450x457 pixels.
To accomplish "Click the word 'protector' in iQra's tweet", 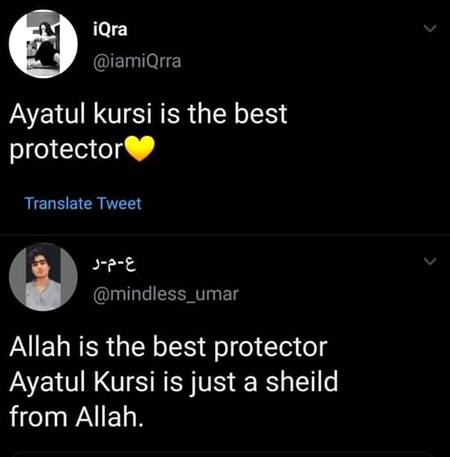I will pyautogui.click(x=67, y=150).
